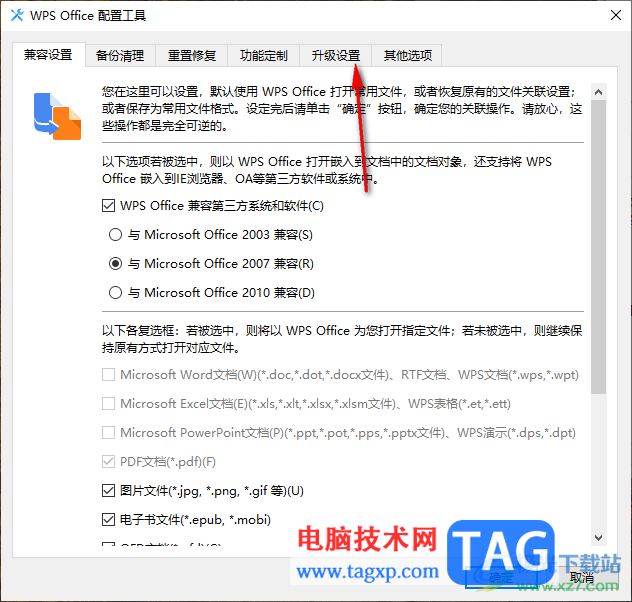The height and width of the screenshot is (602, 632).
Task: Select Microsoft Office 2007 兼容 radio button
Action: pos(115,264)
